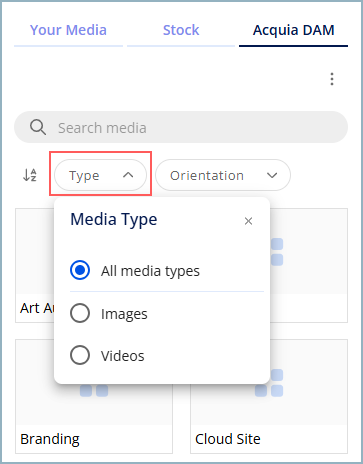Close the Media Type popup

click(x=248, y=221)
